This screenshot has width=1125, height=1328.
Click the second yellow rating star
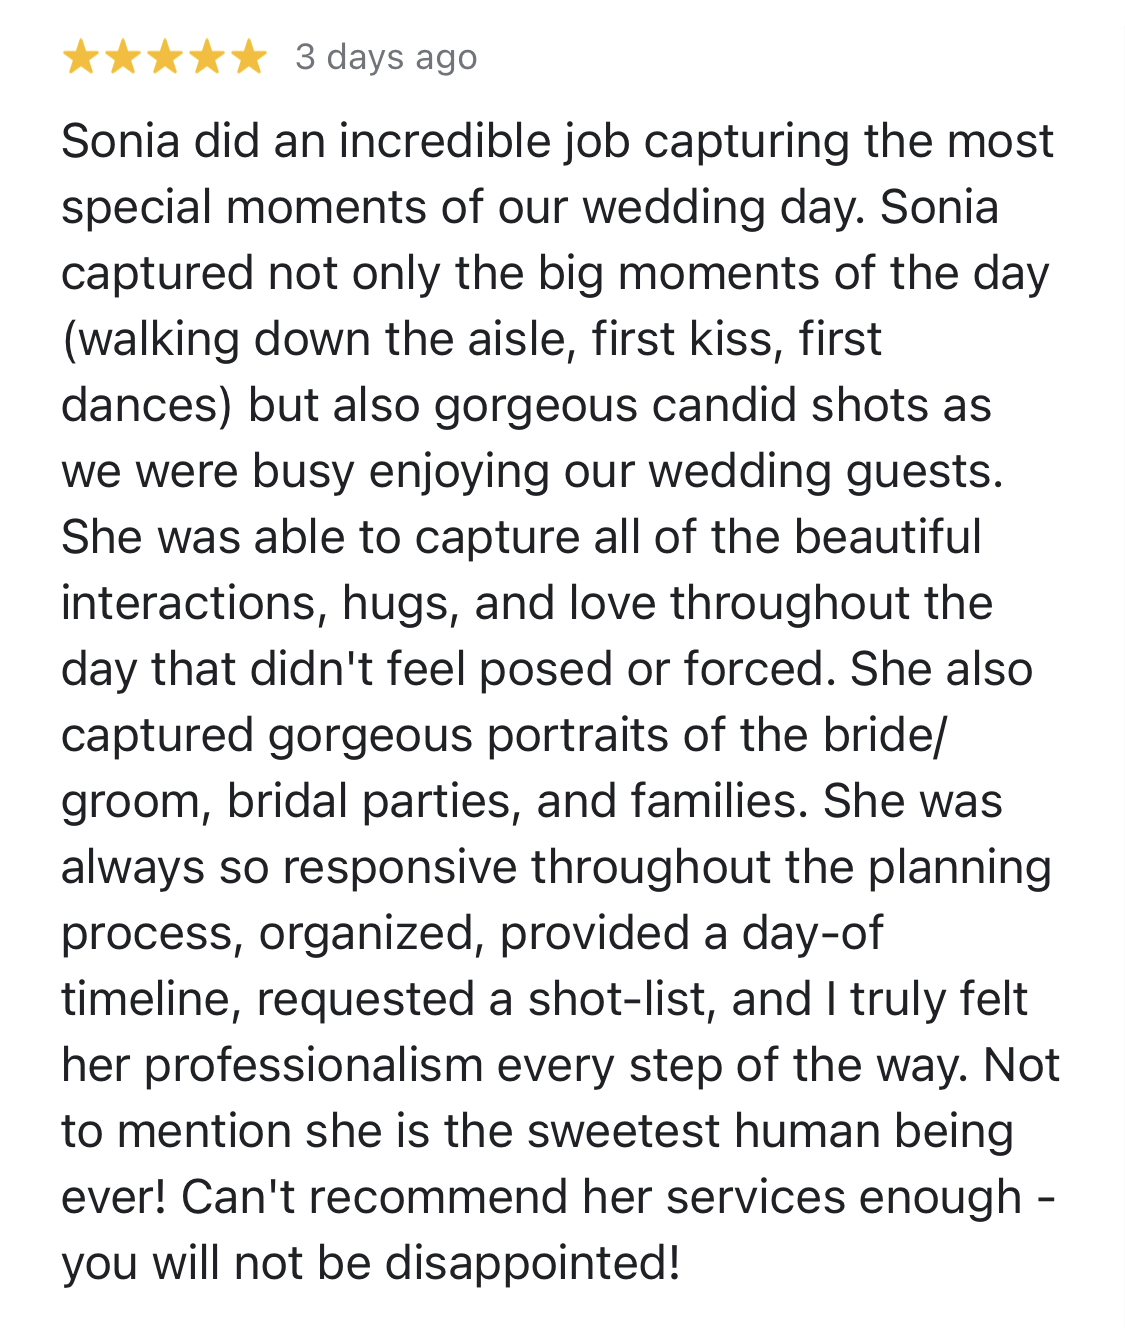point(123,58)
